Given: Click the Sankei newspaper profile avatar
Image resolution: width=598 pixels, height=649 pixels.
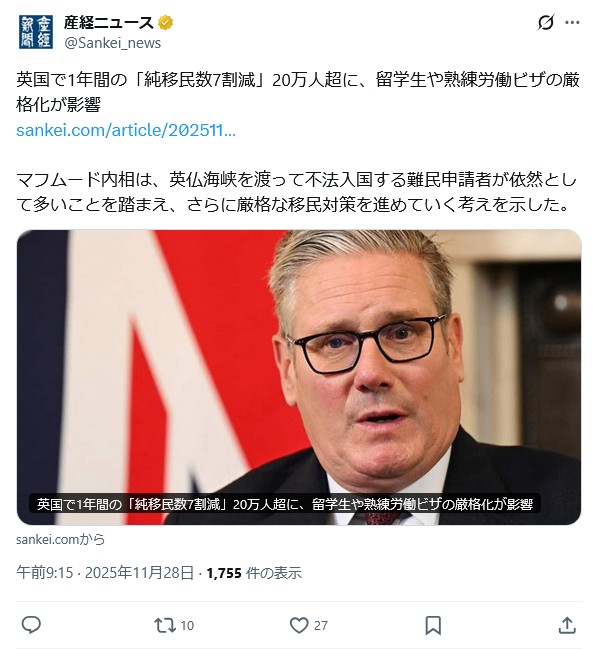Looking at the screenshot, I should [36, 32].
